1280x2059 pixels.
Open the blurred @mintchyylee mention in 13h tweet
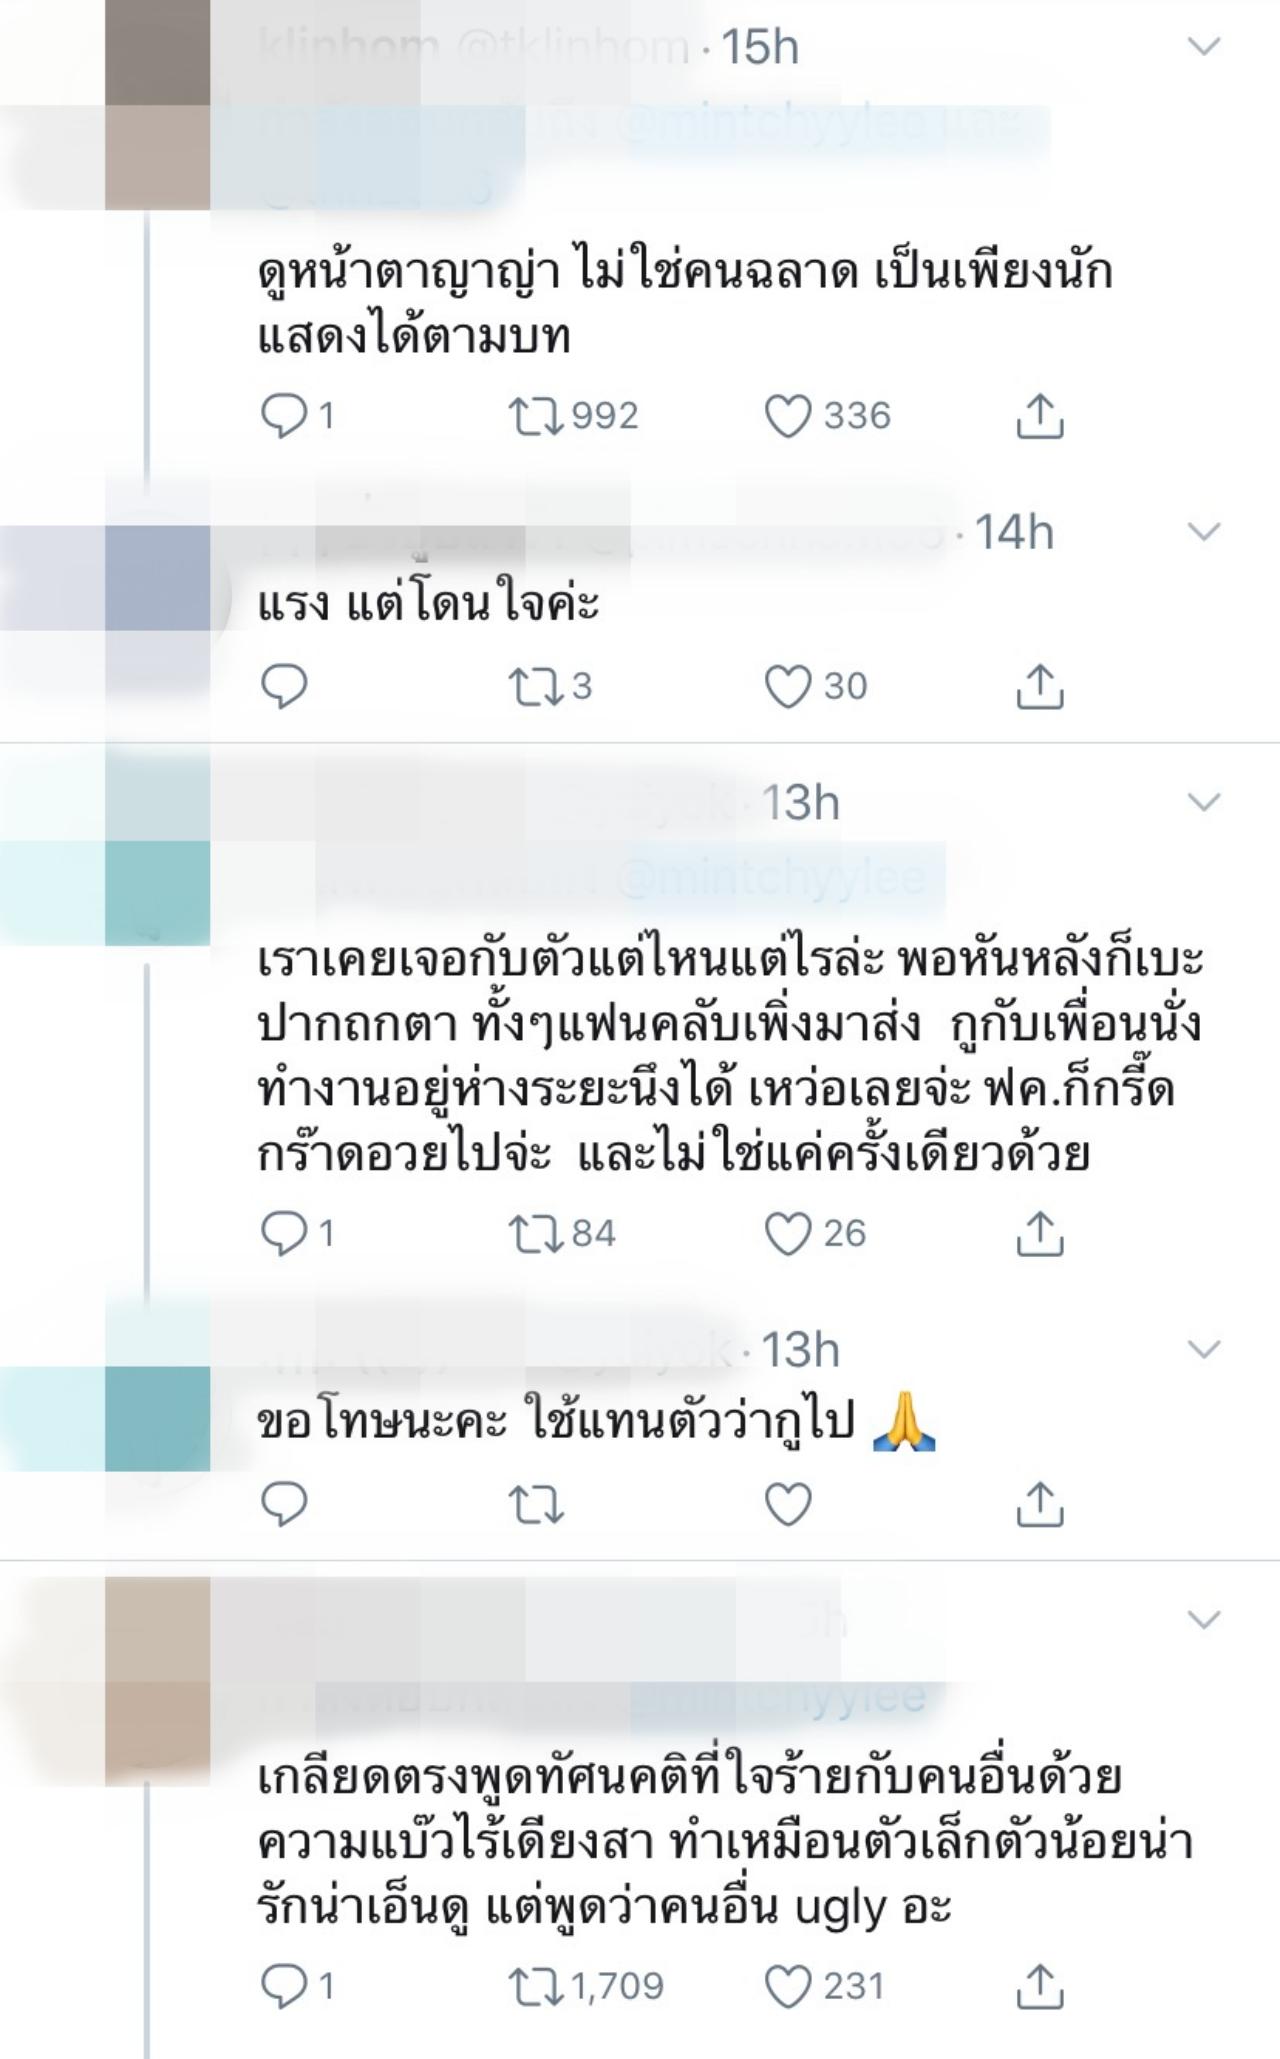coord(771,878)
